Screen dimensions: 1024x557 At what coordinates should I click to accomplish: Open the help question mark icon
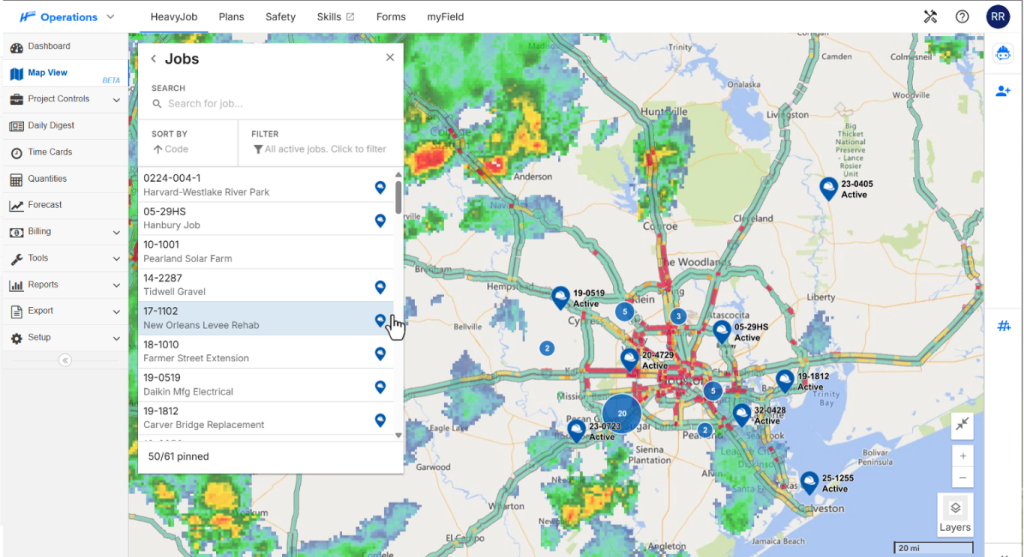962,17
